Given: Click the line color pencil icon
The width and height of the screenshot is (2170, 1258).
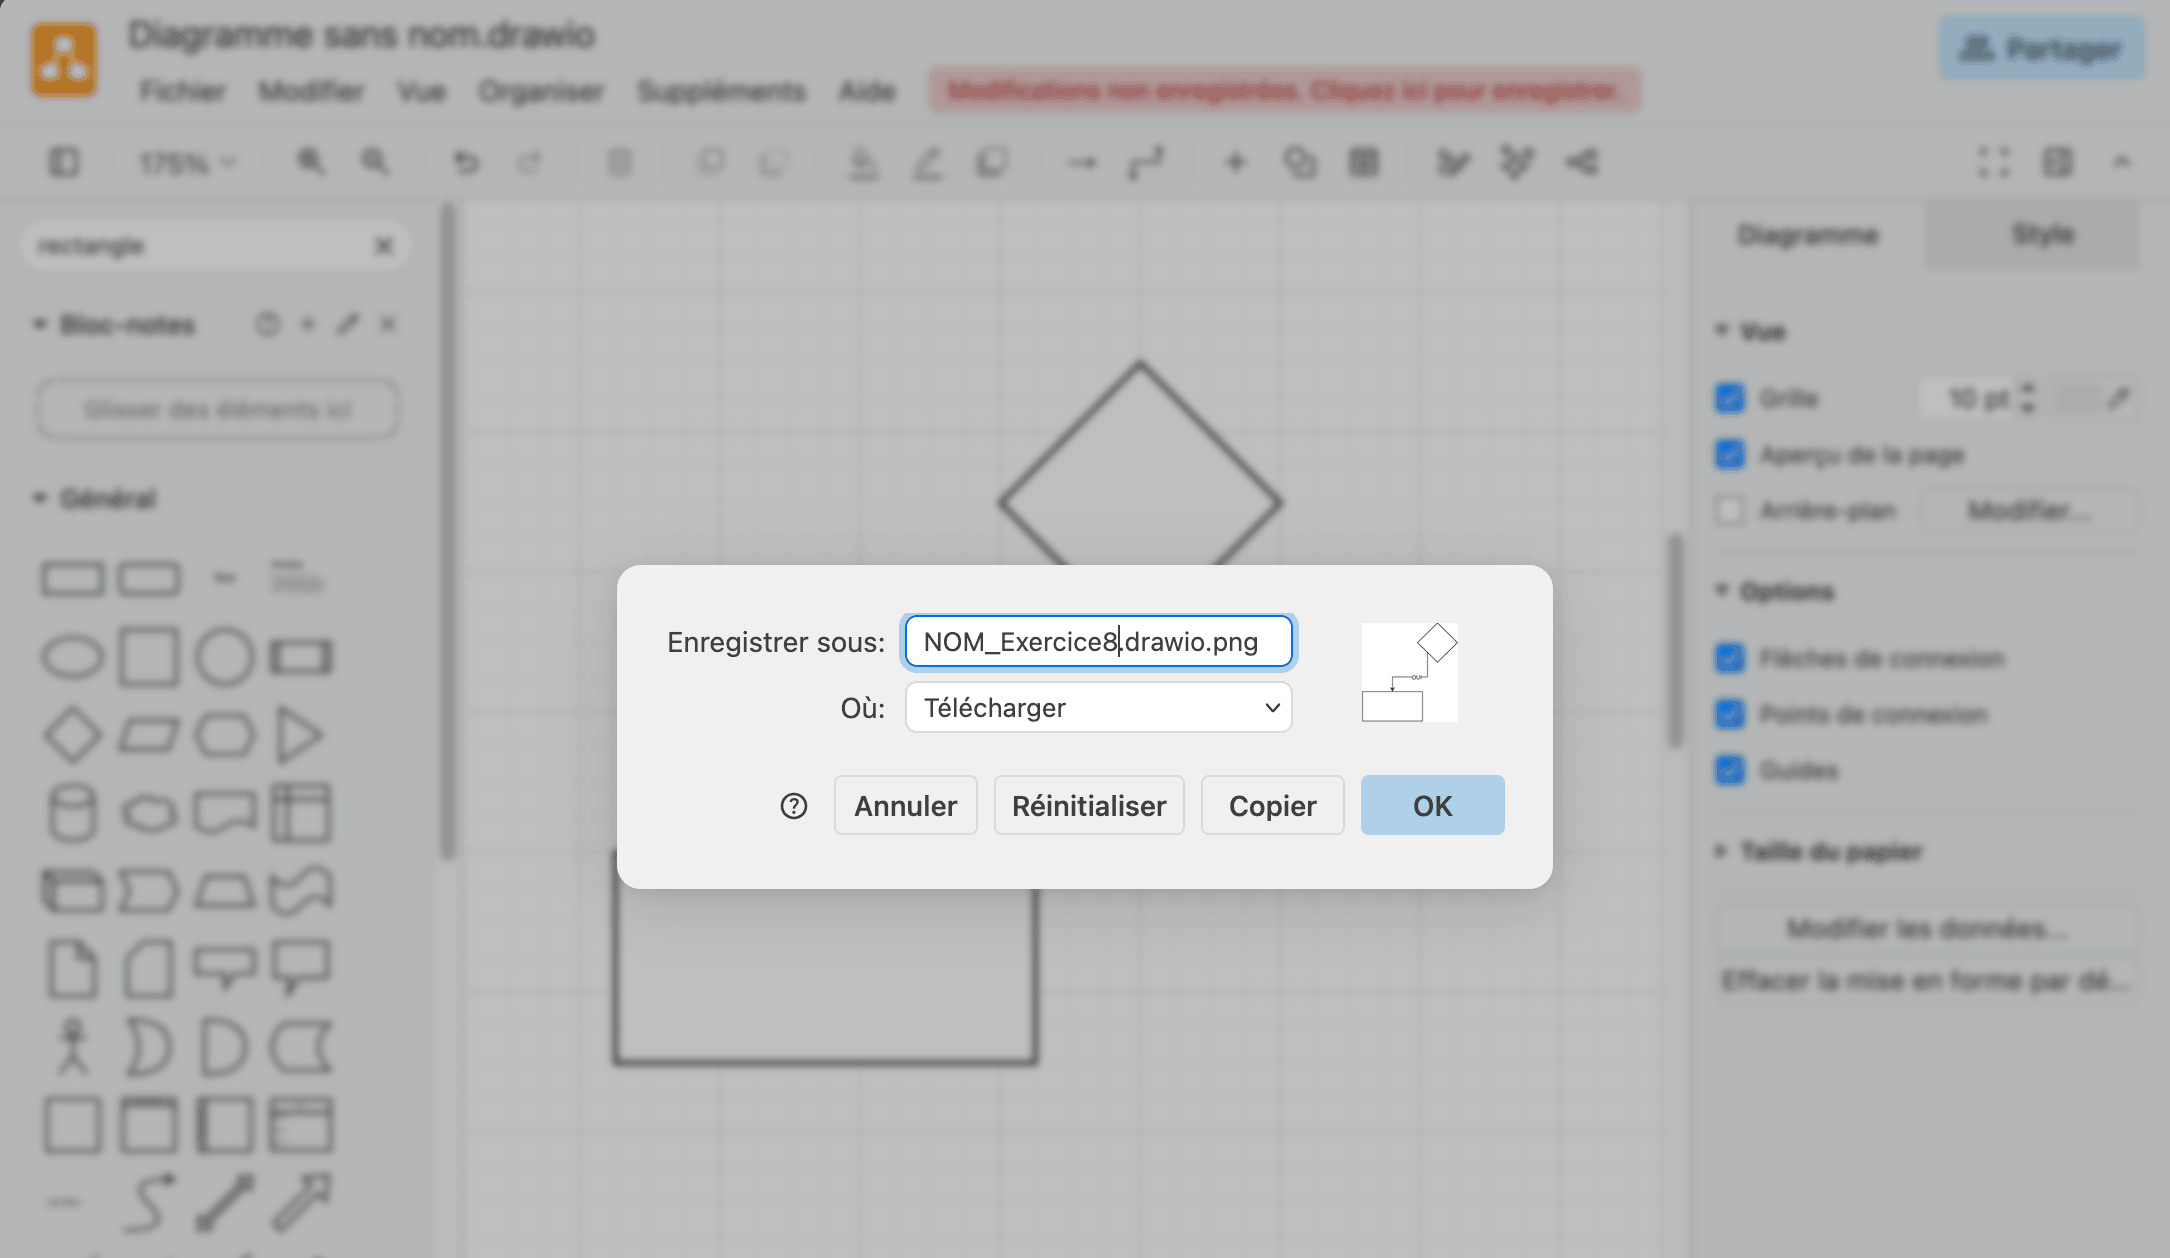Looking at the screenshot, I should coord(927,162).
